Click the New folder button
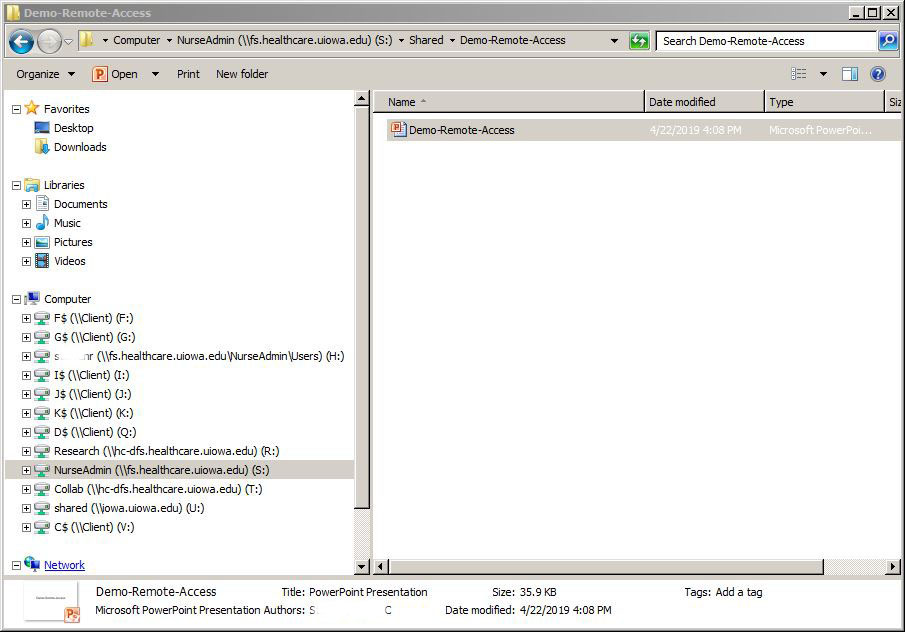The height and width of the screenshot is (632, 905). [x=242, y=74]
